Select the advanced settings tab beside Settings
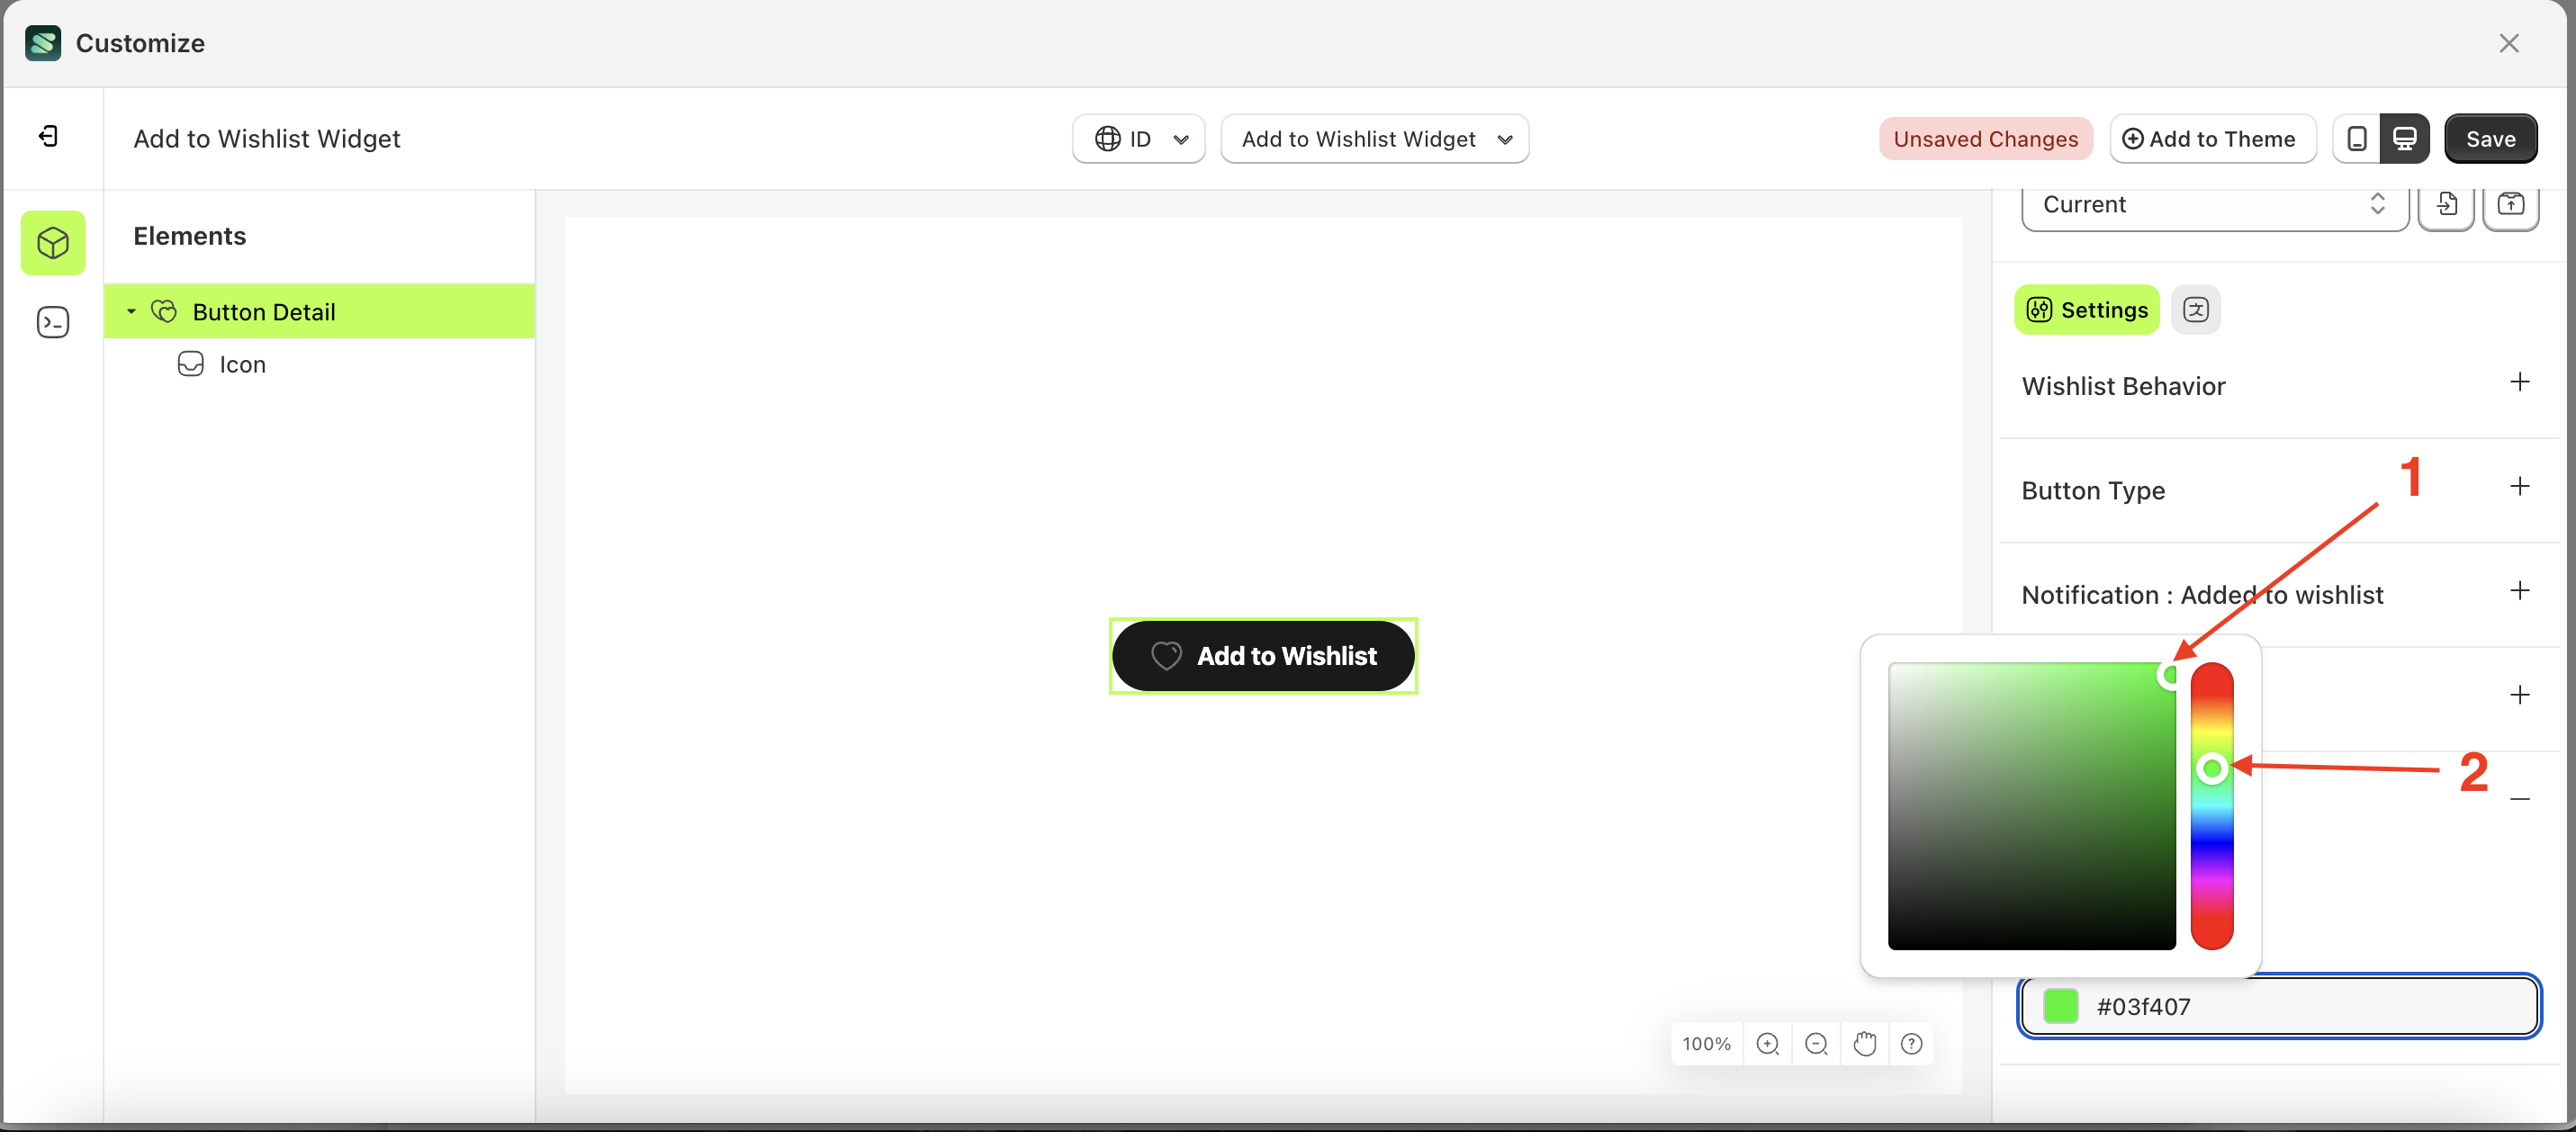2576x1132 pixels. [x=2196, y=309]
